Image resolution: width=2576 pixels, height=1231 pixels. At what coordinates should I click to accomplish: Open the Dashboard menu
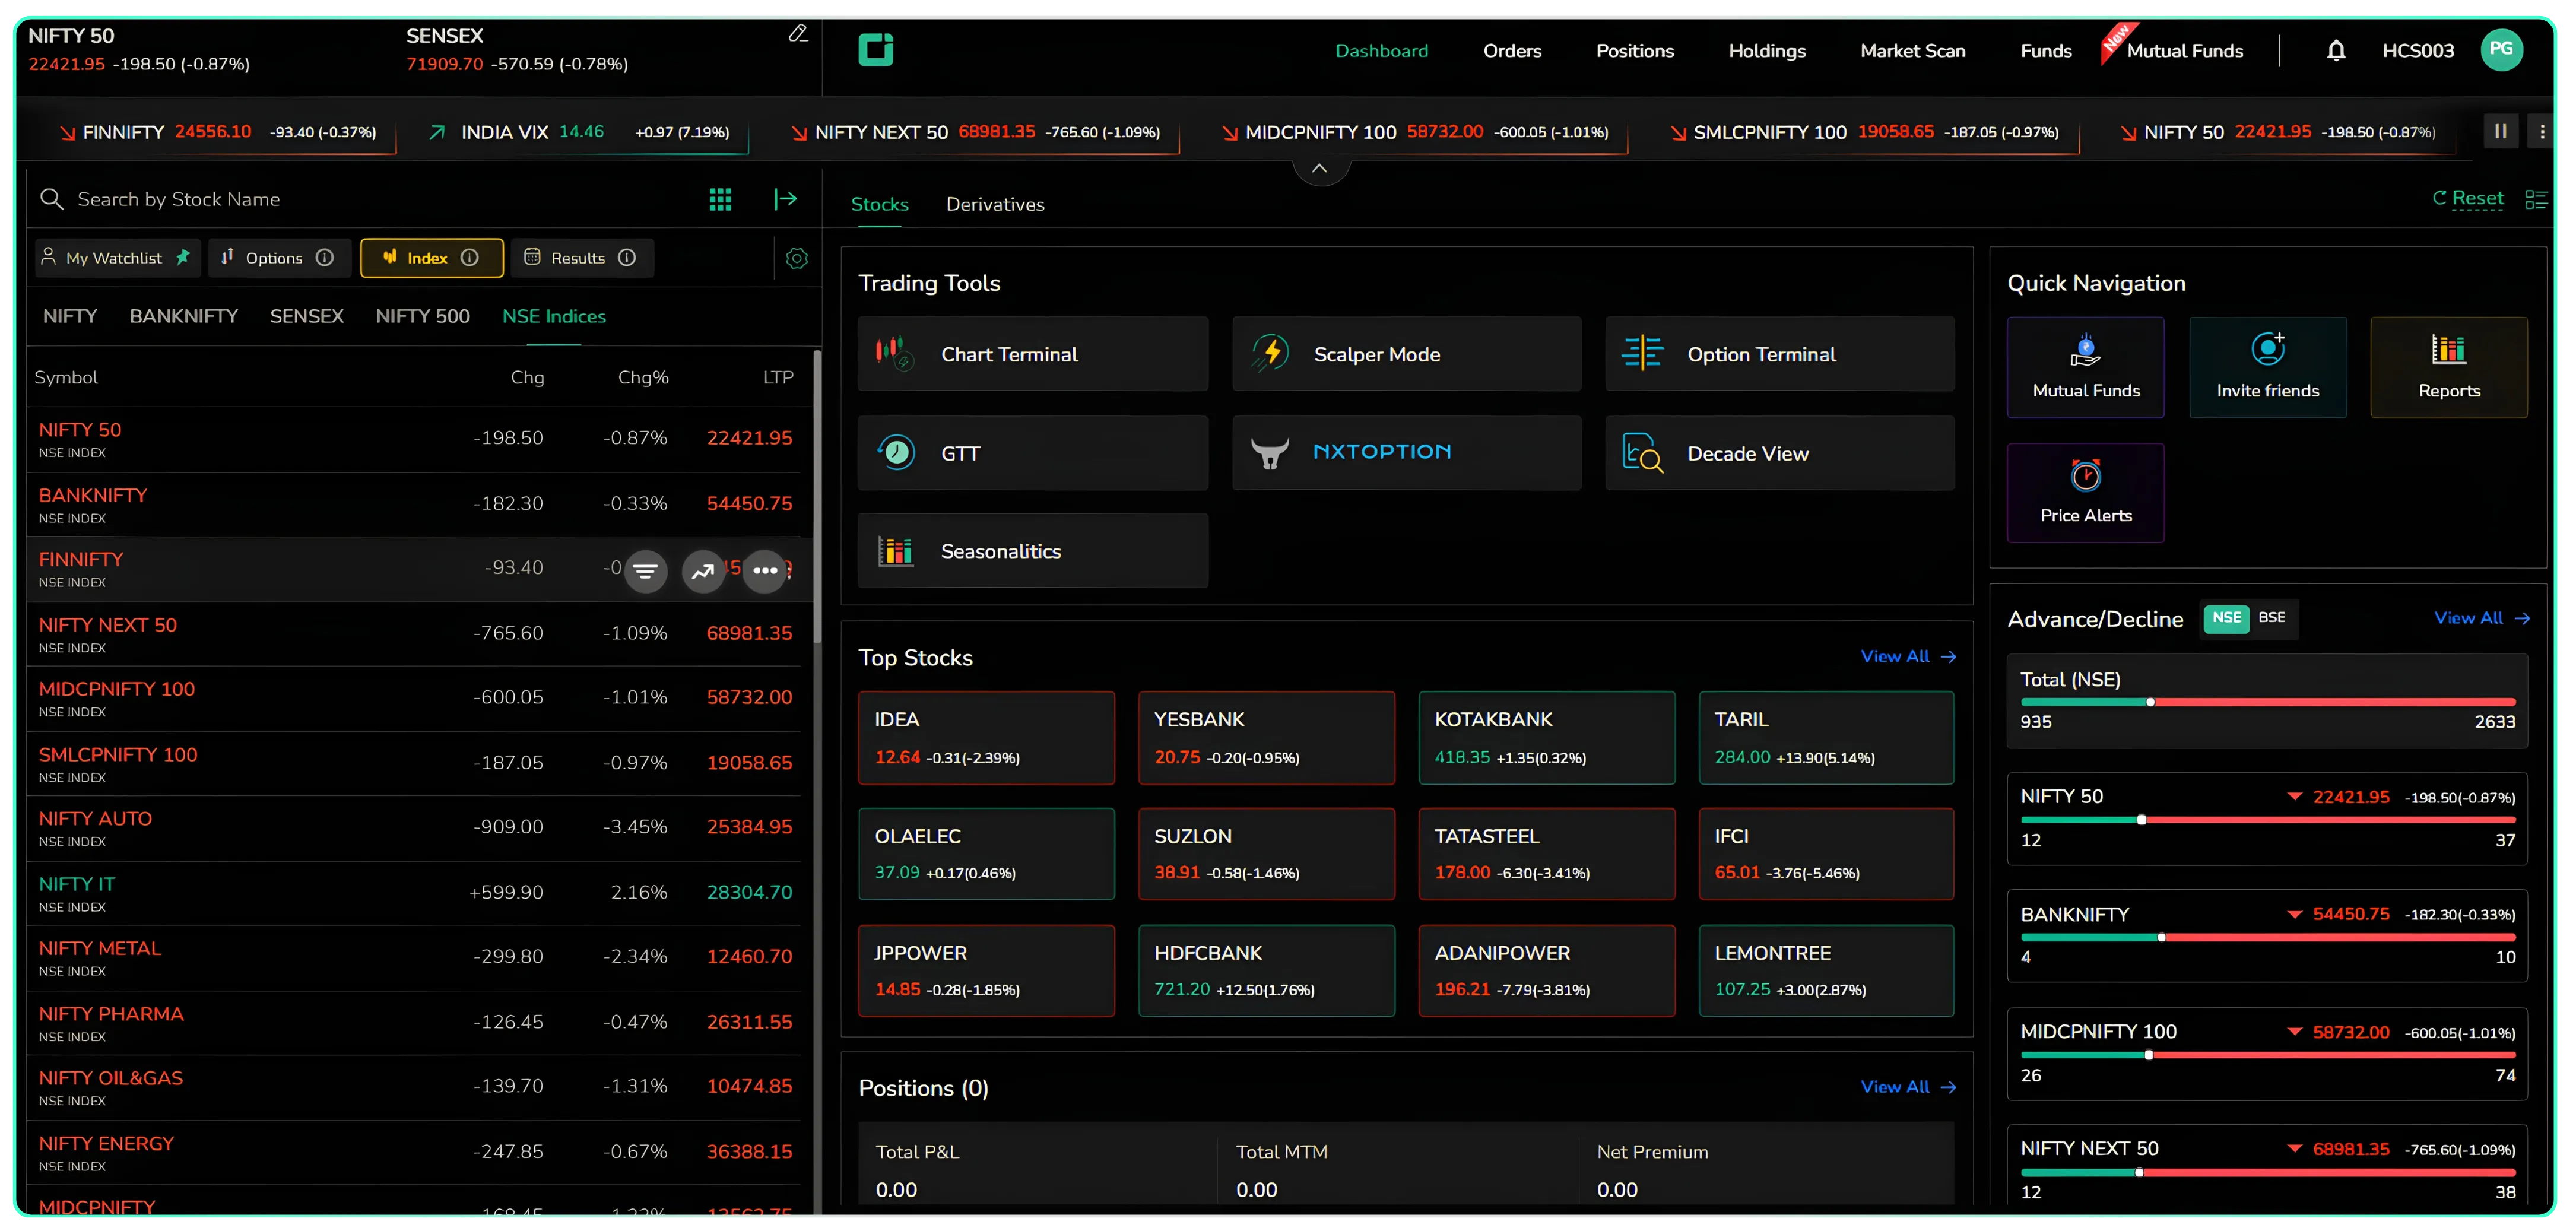1381,51
